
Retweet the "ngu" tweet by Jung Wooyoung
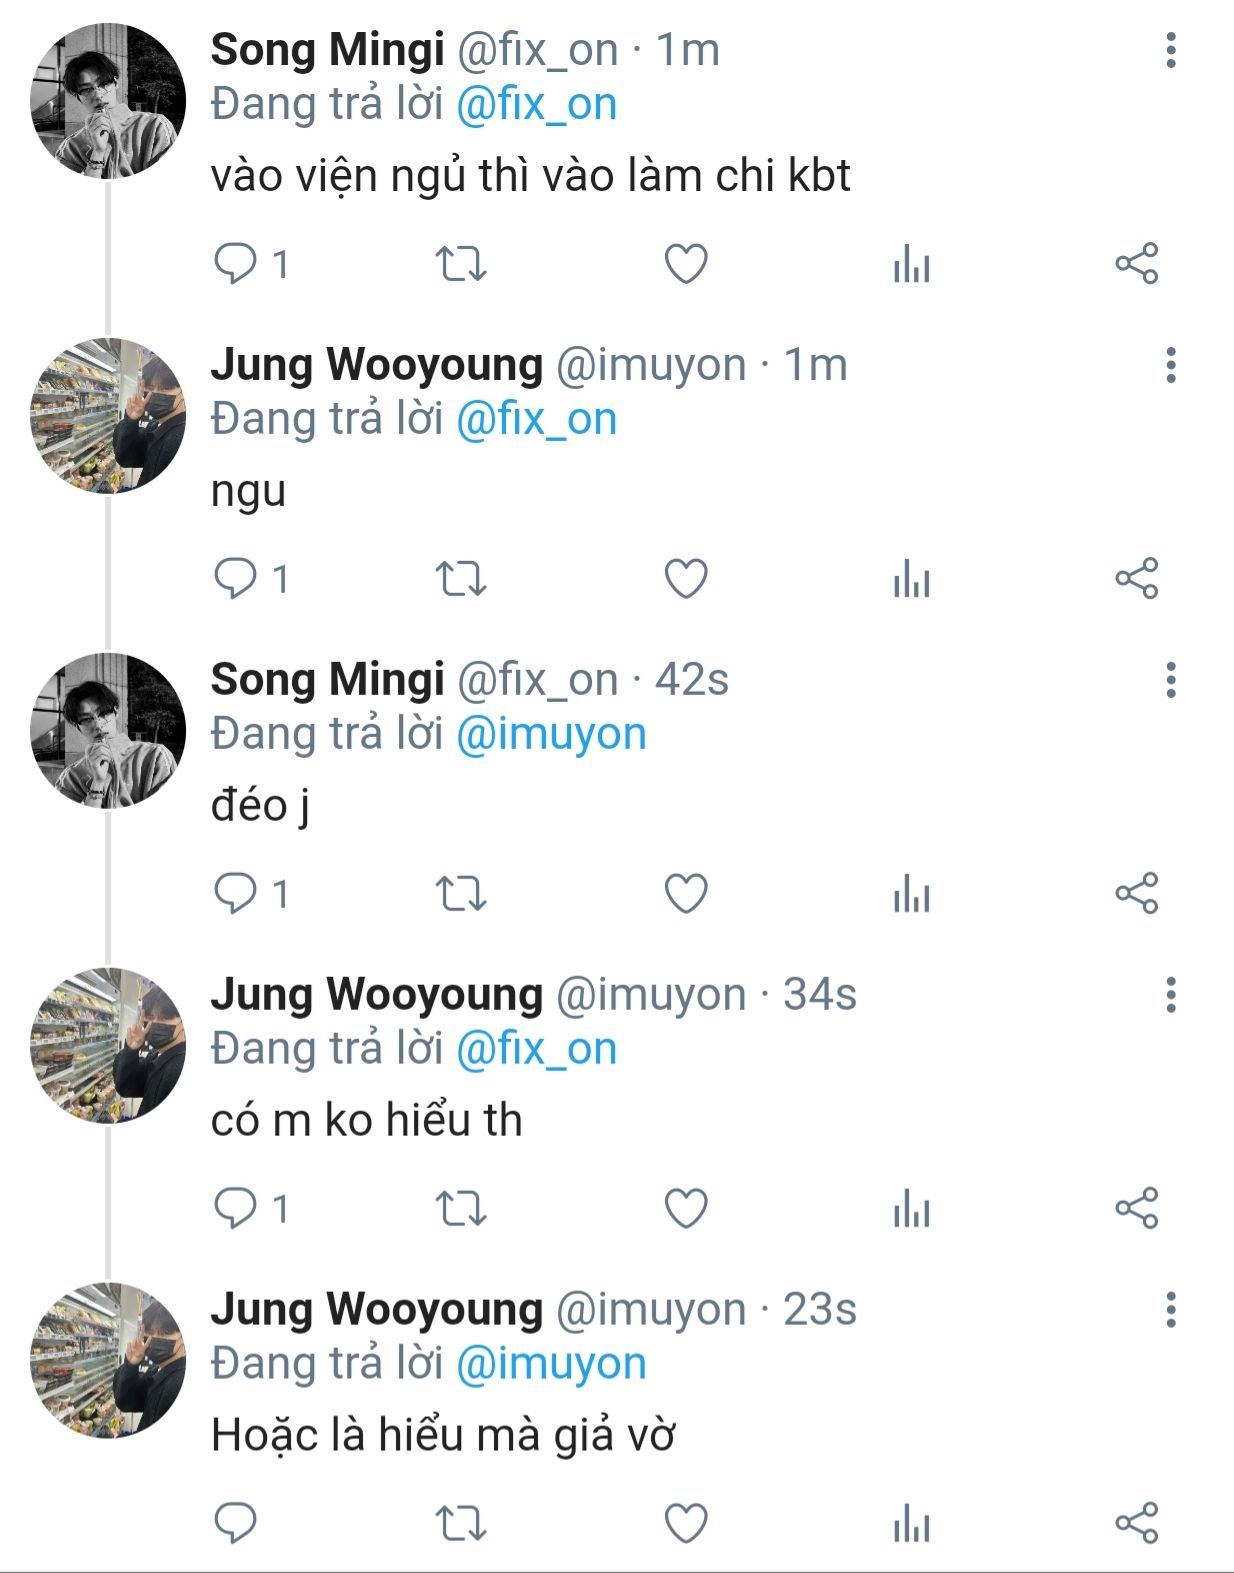tap(461, 579)
